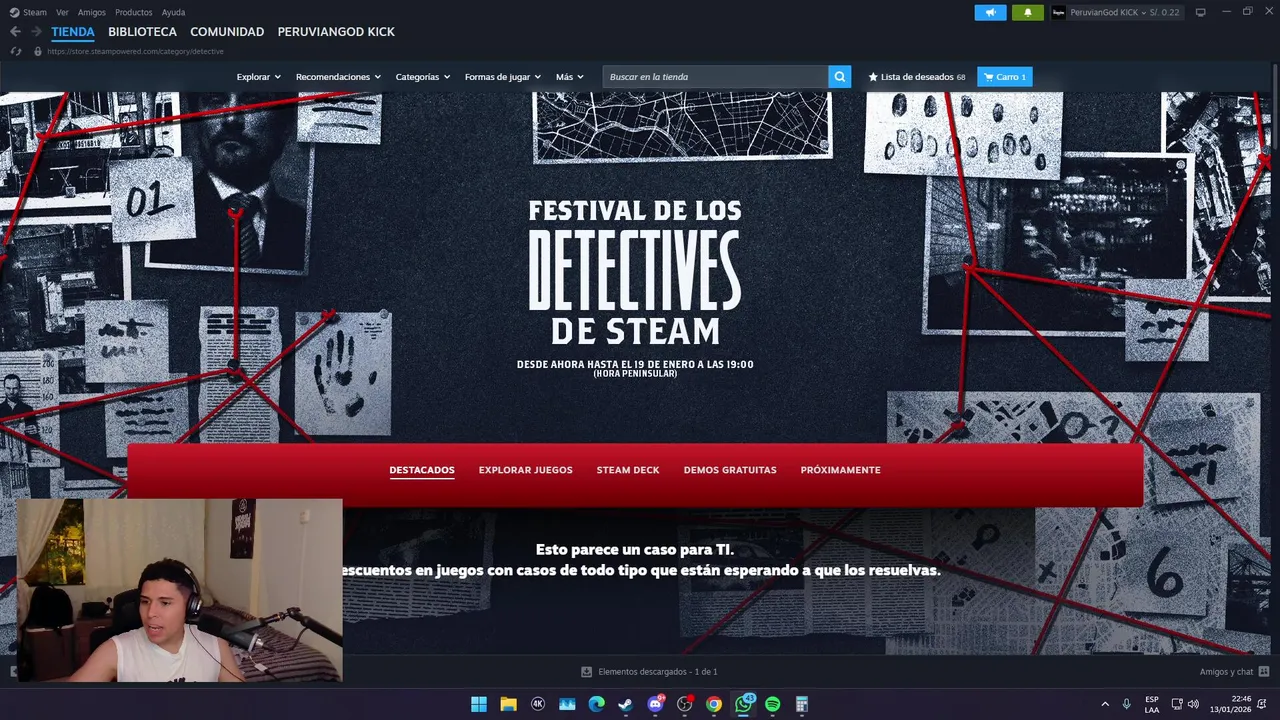Switch to the COMUNIDAD tab
The height and width of the screenshot is (720, 1280).
click(227, 32)
